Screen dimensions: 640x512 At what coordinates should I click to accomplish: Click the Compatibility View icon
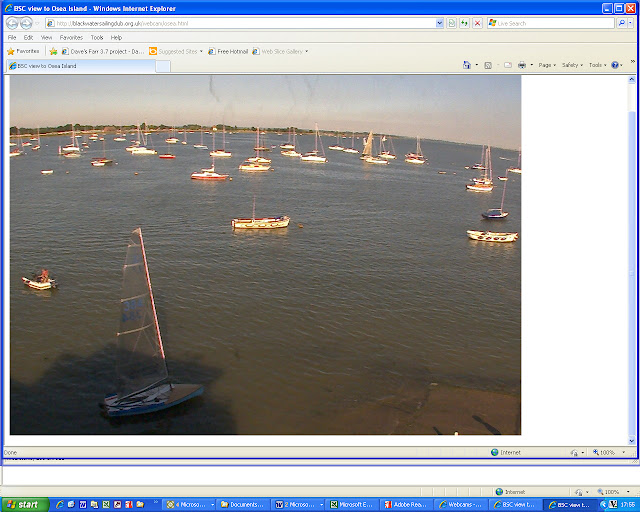451,23
